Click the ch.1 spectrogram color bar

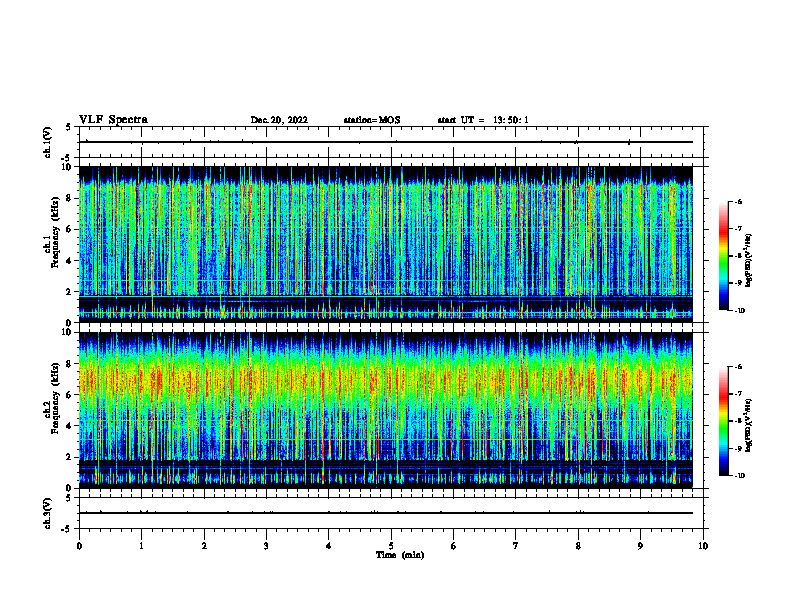[x=724, y=256]
